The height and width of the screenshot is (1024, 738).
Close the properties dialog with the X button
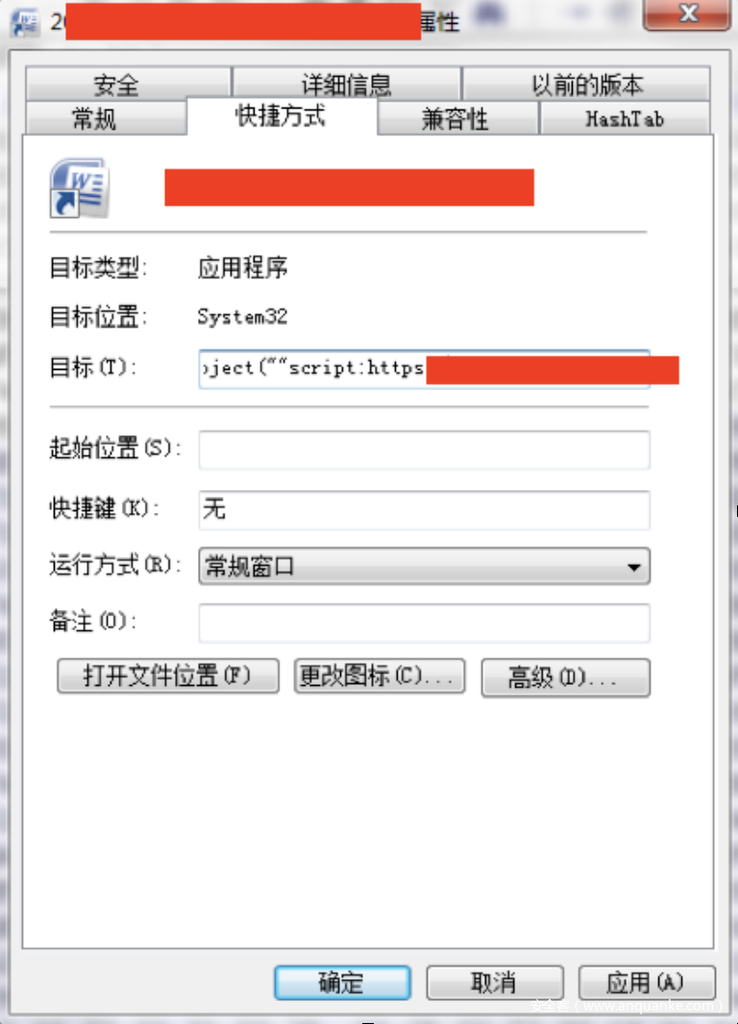click(686, 14)
